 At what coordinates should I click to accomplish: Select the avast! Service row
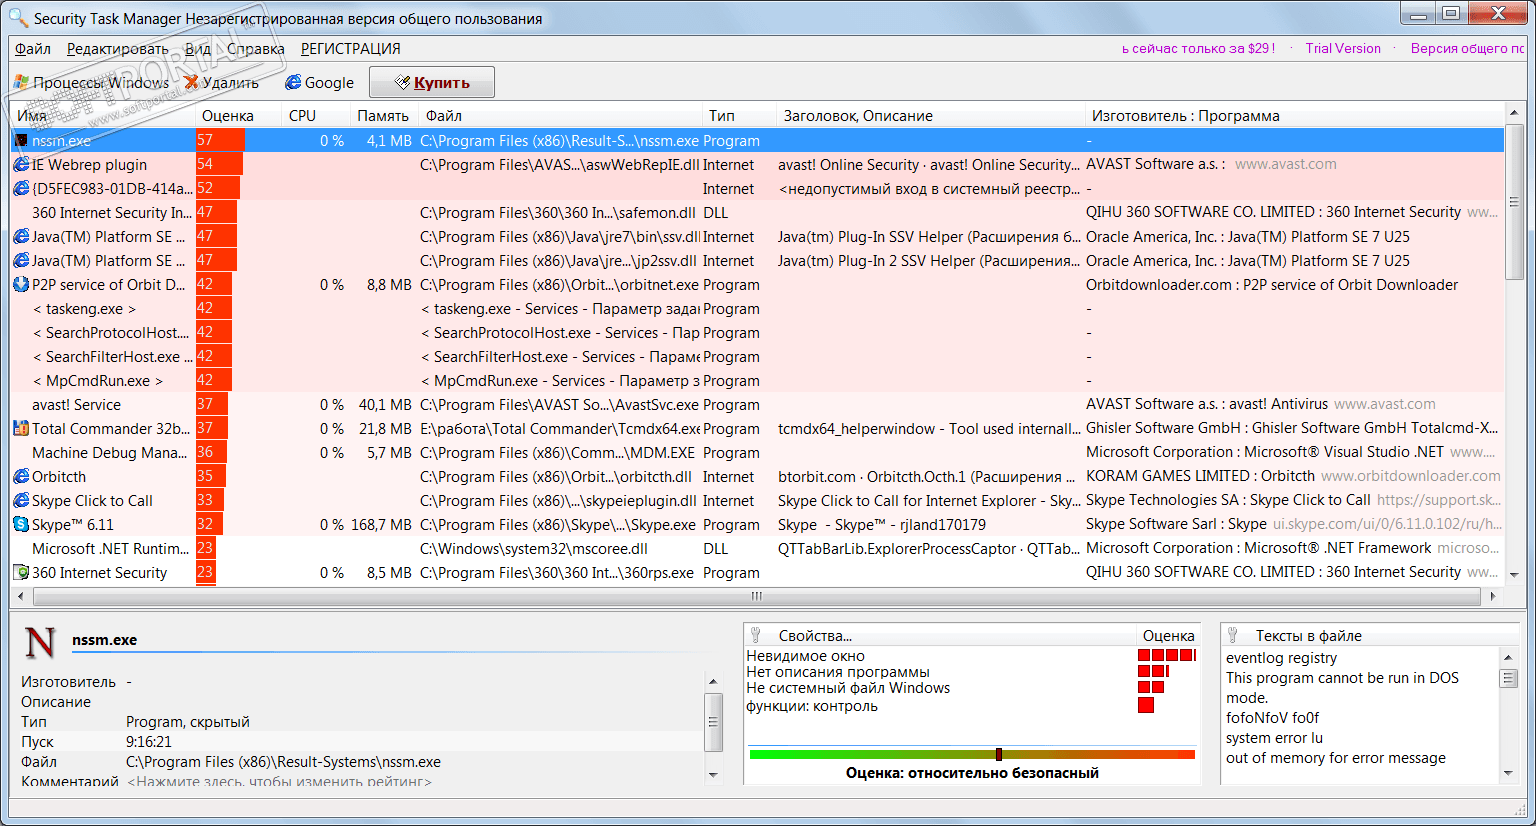757,405
